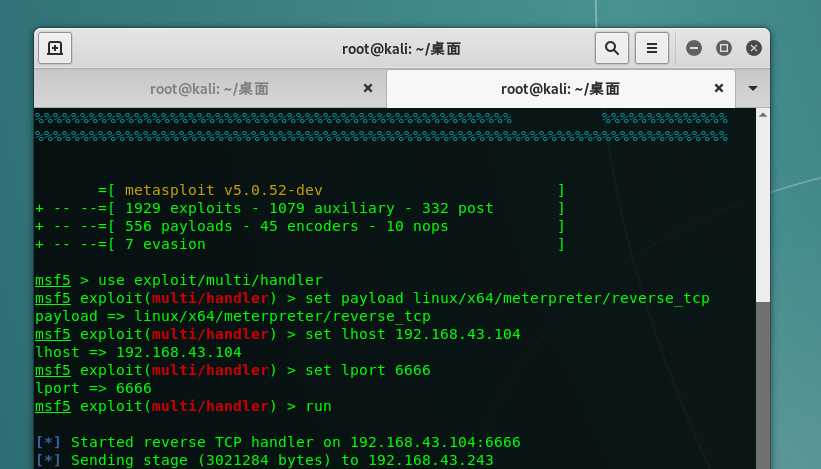Click the metasploit v5.0.52-dev banner text
Viewport: 821px width, 469px height.
pyautogui.click(x=224, y=190)
